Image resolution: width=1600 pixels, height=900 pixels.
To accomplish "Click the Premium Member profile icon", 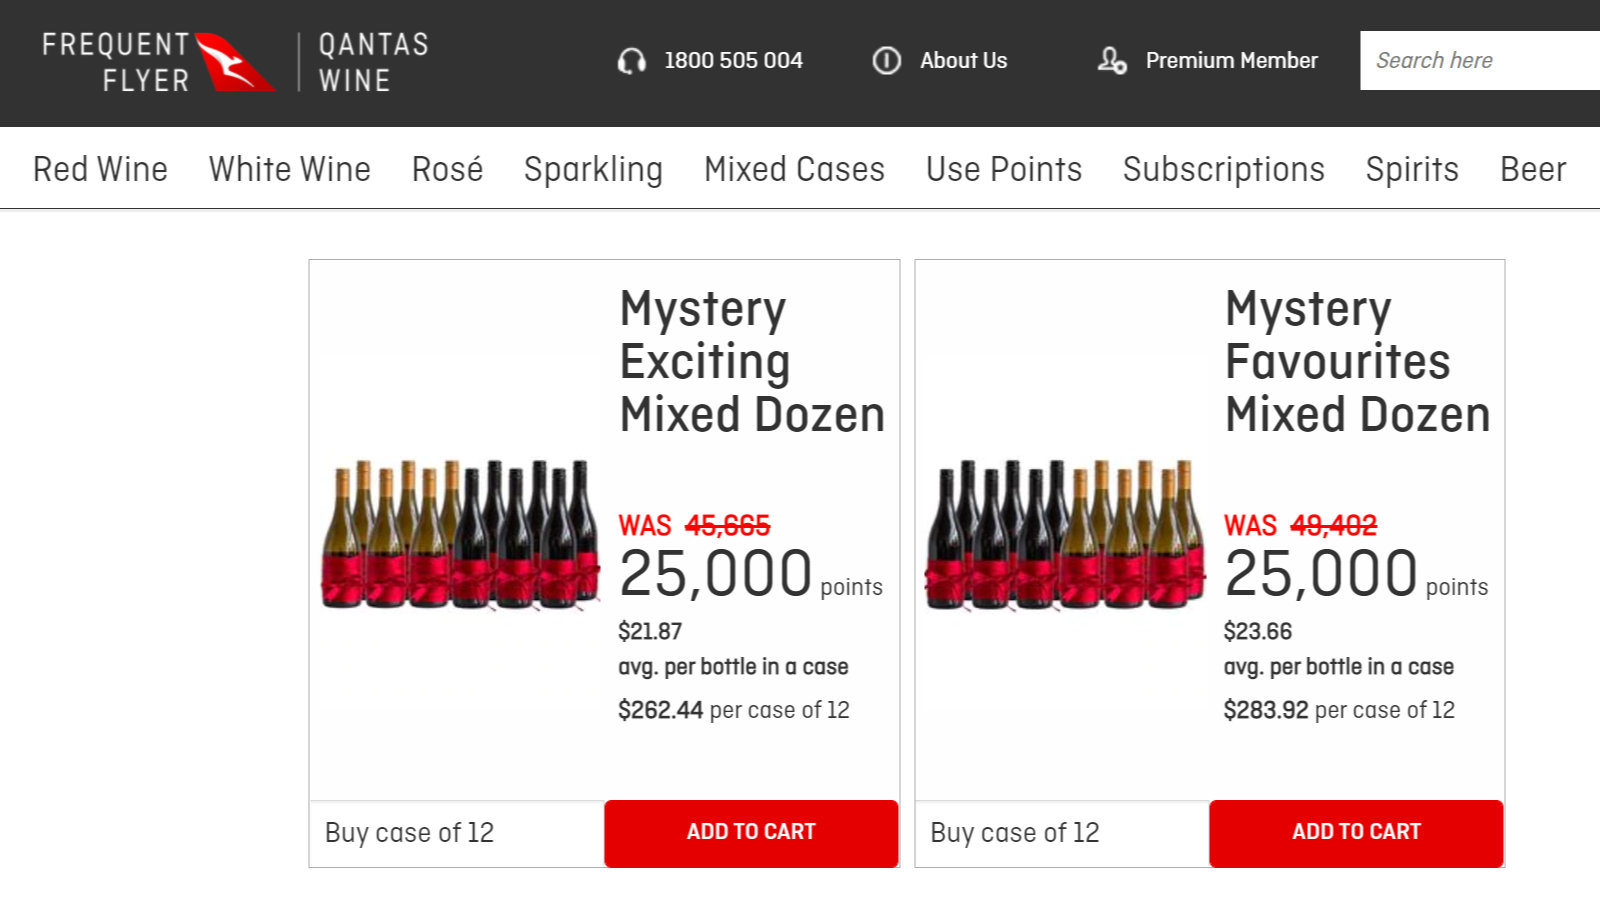I will point(1112,61).
